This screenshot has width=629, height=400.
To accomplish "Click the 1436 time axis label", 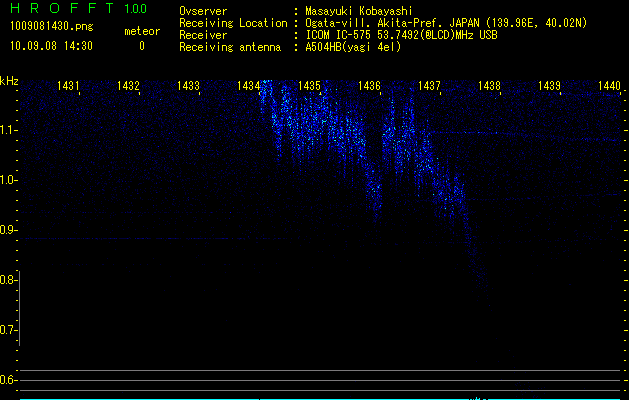I will point(370,87).
